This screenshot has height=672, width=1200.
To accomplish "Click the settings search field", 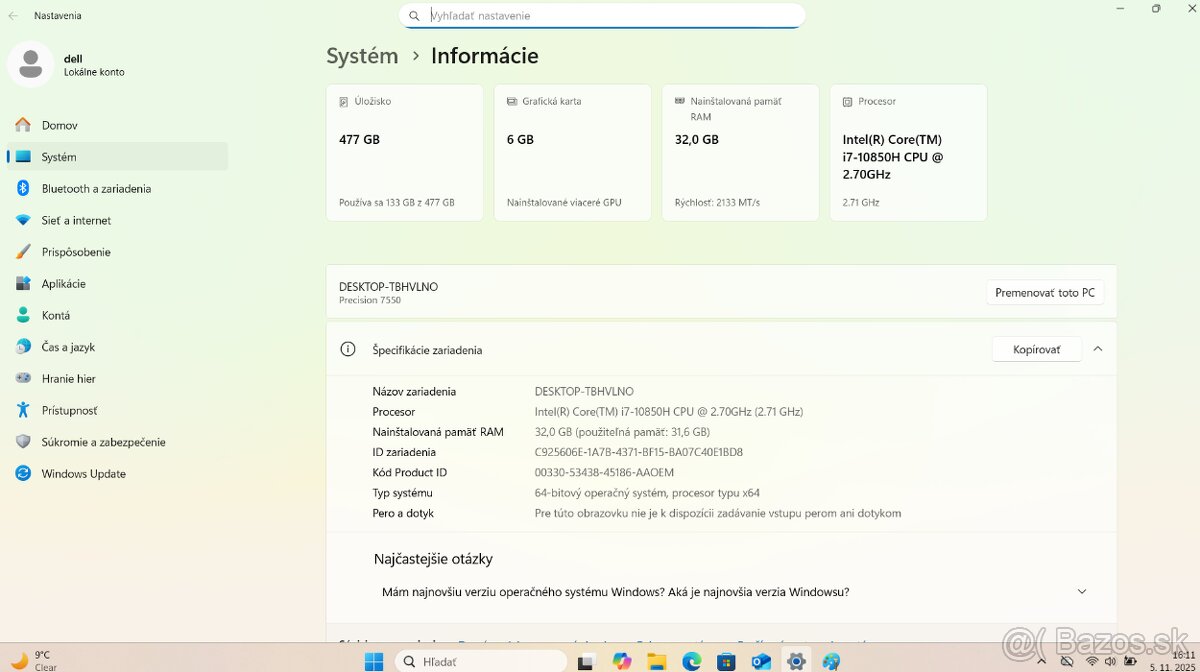I will pyautogui.click(x=600, y=15).
